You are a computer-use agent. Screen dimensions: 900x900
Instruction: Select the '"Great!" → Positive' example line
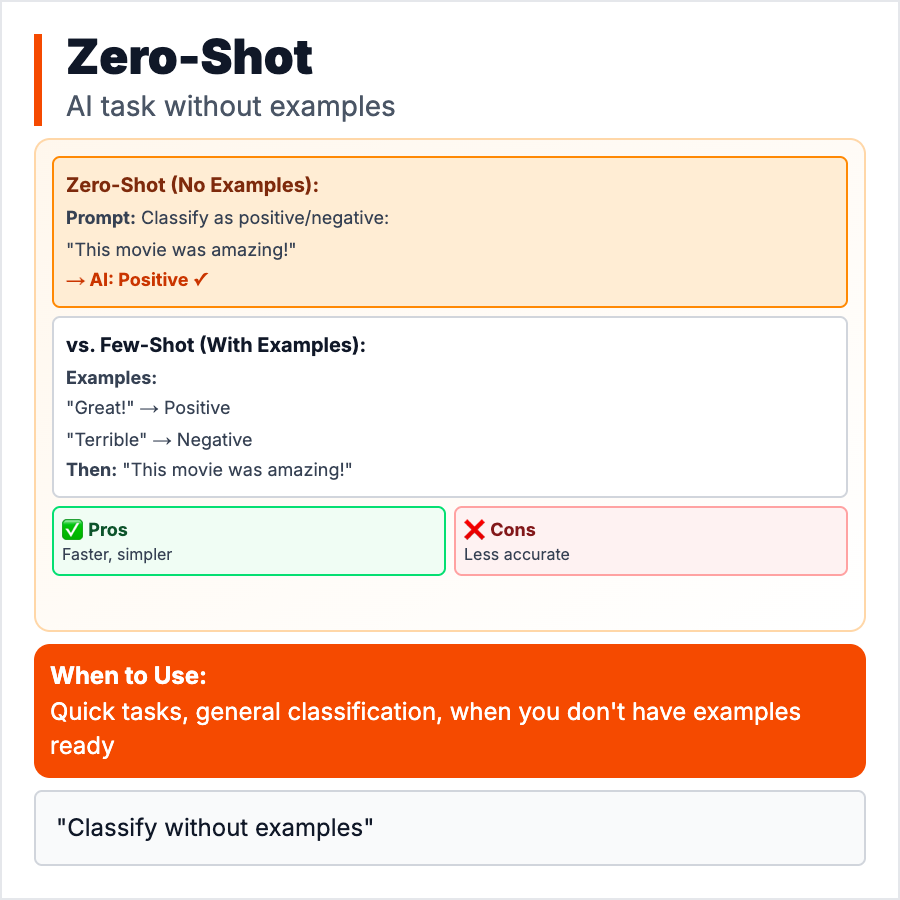click(148, 408)
